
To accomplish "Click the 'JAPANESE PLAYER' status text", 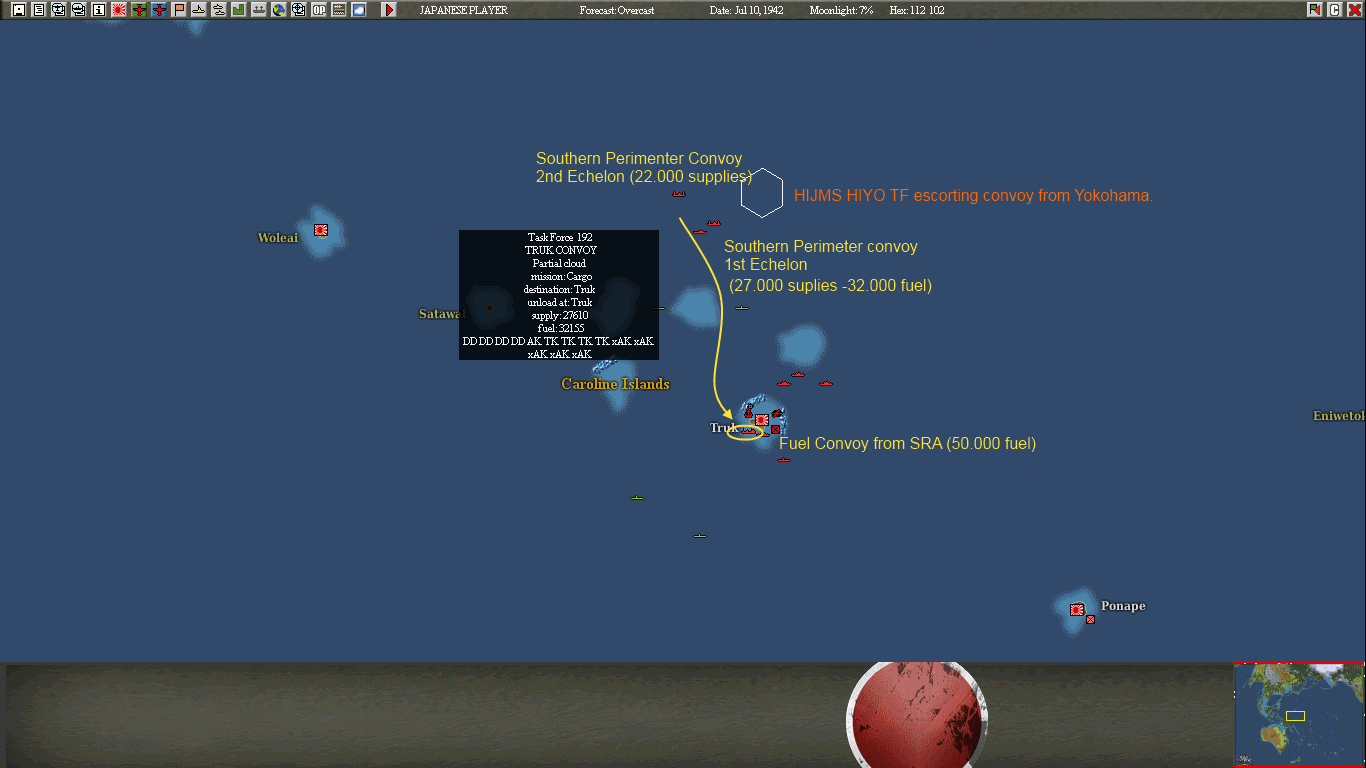I will (x=463, y=10).
